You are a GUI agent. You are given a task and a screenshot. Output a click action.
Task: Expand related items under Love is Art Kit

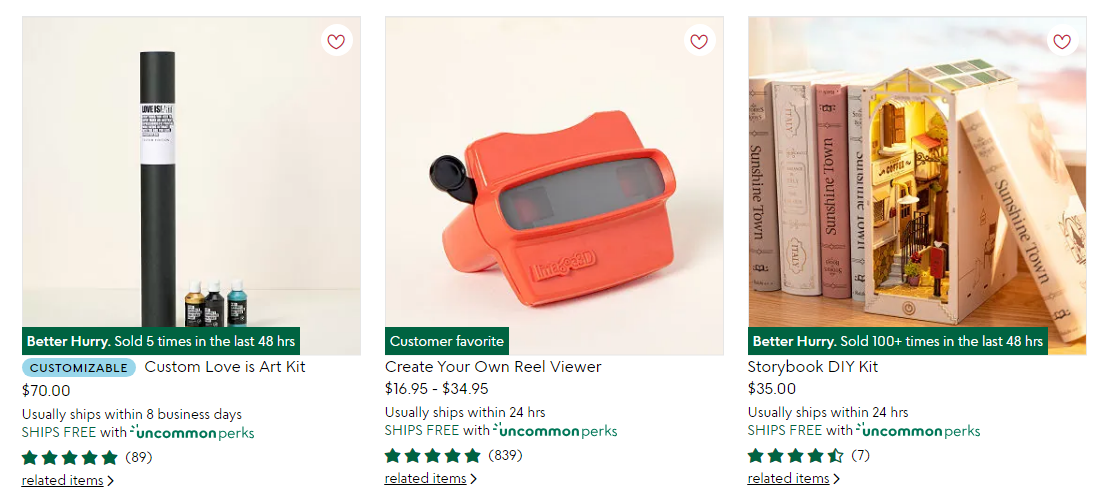click(x=68, y=481)
